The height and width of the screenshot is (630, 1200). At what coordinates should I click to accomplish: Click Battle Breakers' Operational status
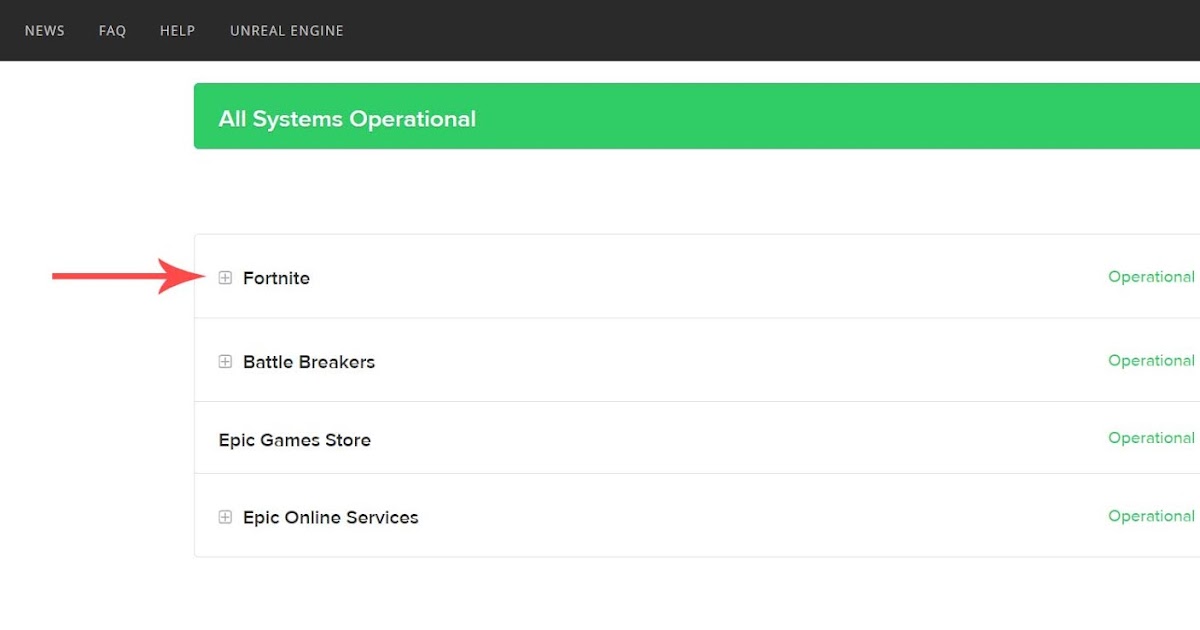pos(1151,361)
